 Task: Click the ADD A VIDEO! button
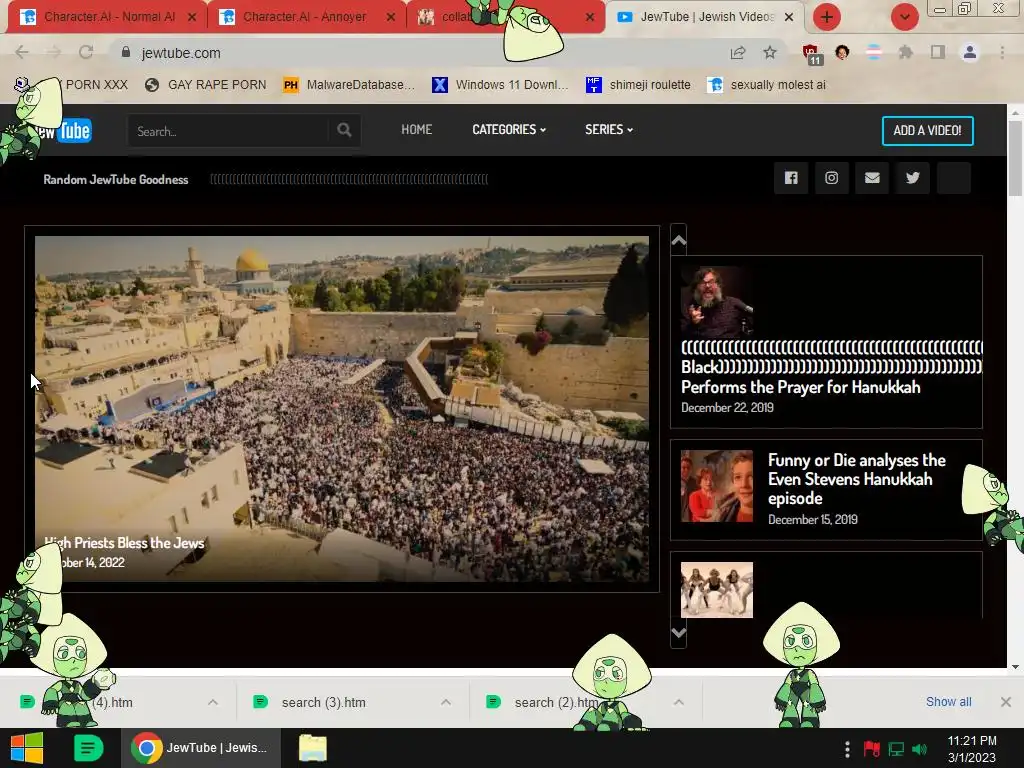(927, 131)
